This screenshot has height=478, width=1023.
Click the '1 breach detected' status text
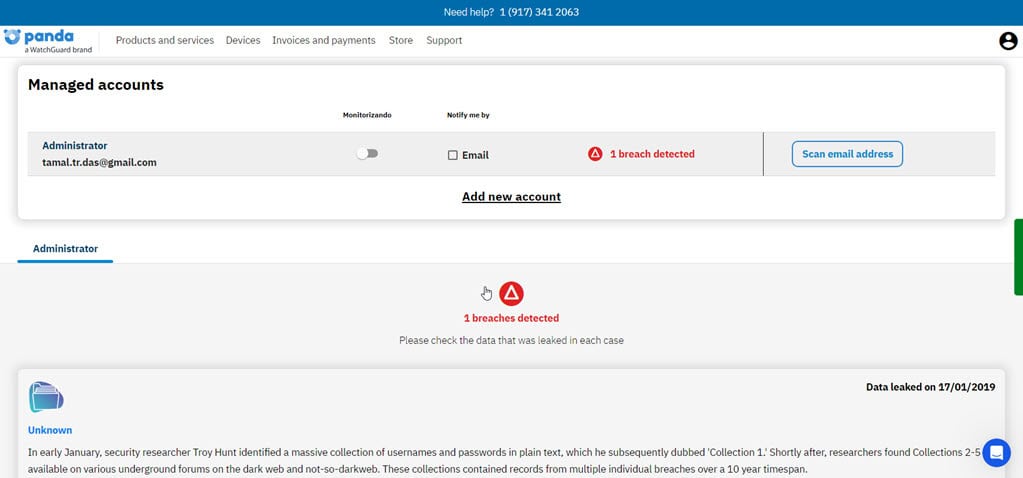(652, 154)
